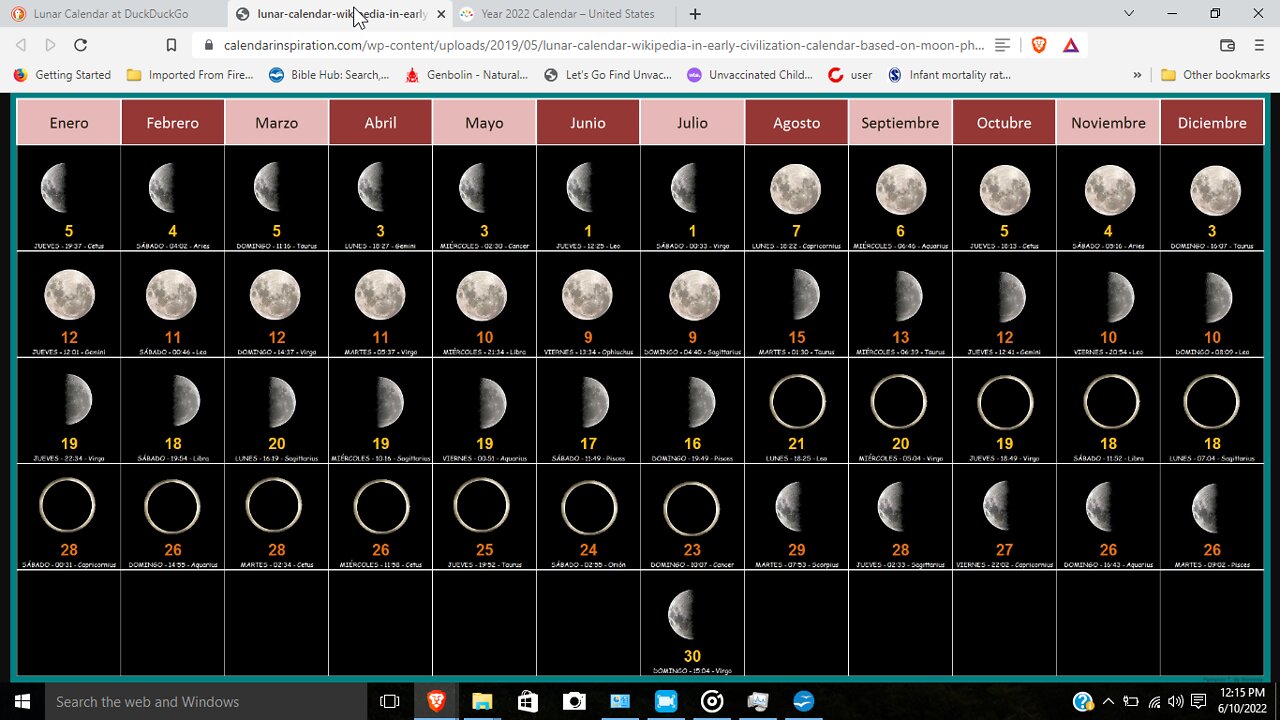1280x720 pixels.
Task: Show more bookmarks with the double chevron
Action: [x=1137, y=75]
